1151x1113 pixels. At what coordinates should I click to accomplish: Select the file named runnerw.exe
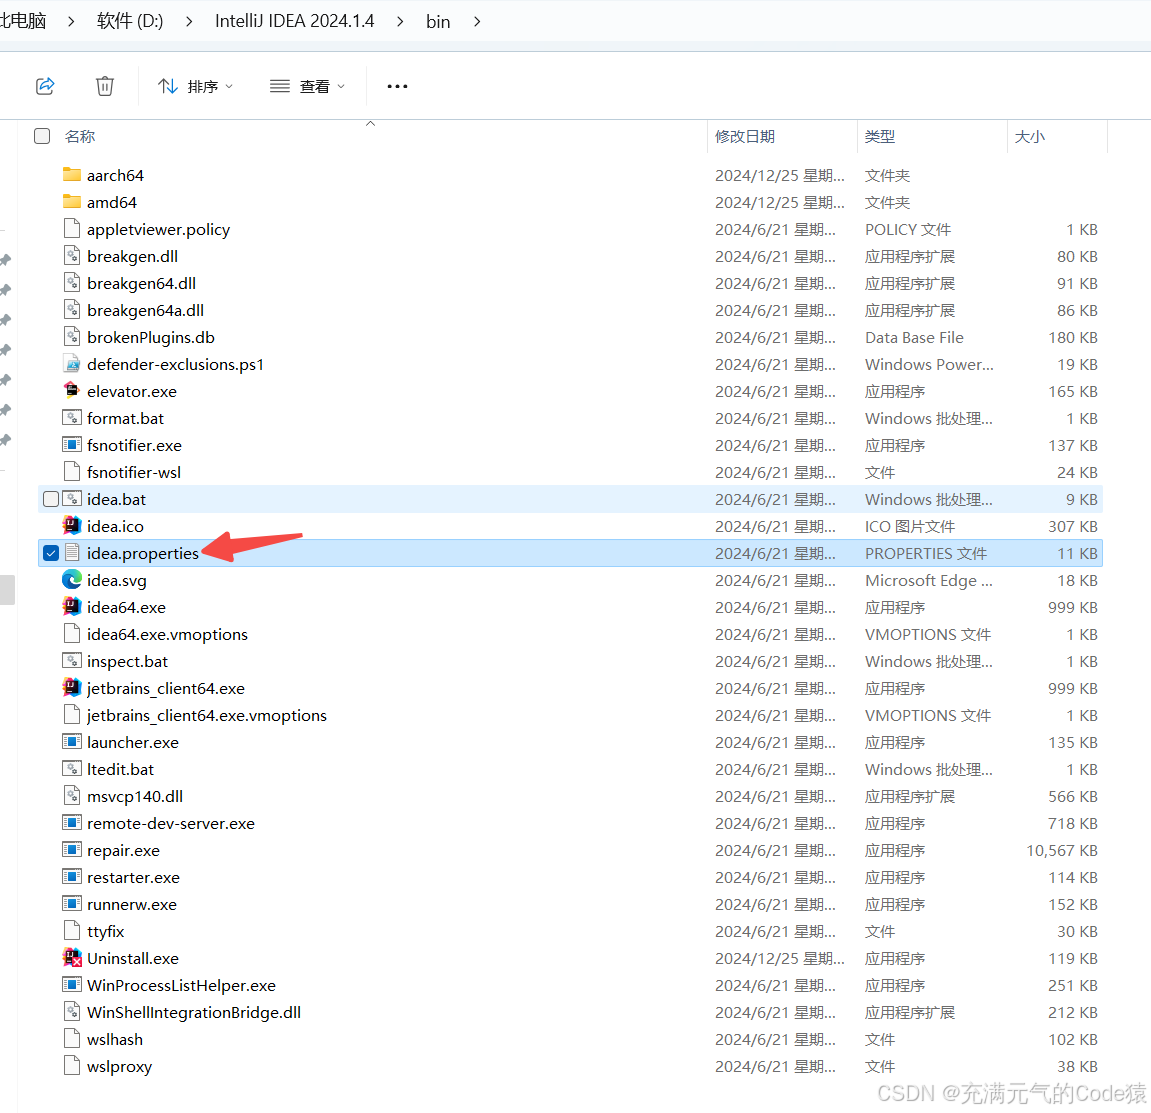[x=131, y=904]
